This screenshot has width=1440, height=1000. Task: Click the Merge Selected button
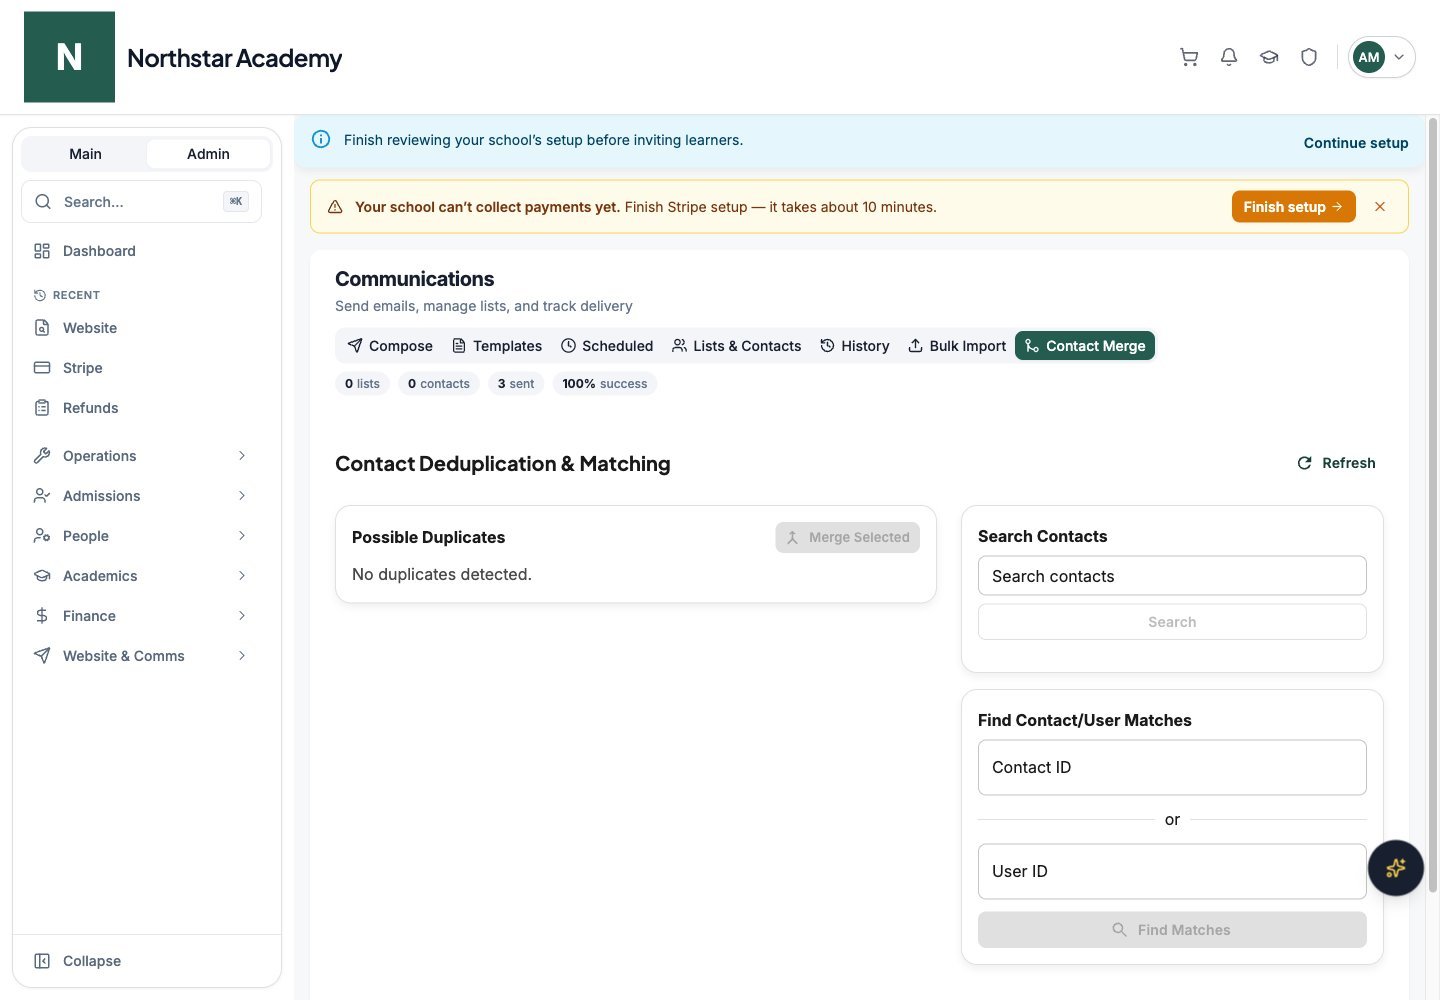pyautogui.click(x=848, y=537)
